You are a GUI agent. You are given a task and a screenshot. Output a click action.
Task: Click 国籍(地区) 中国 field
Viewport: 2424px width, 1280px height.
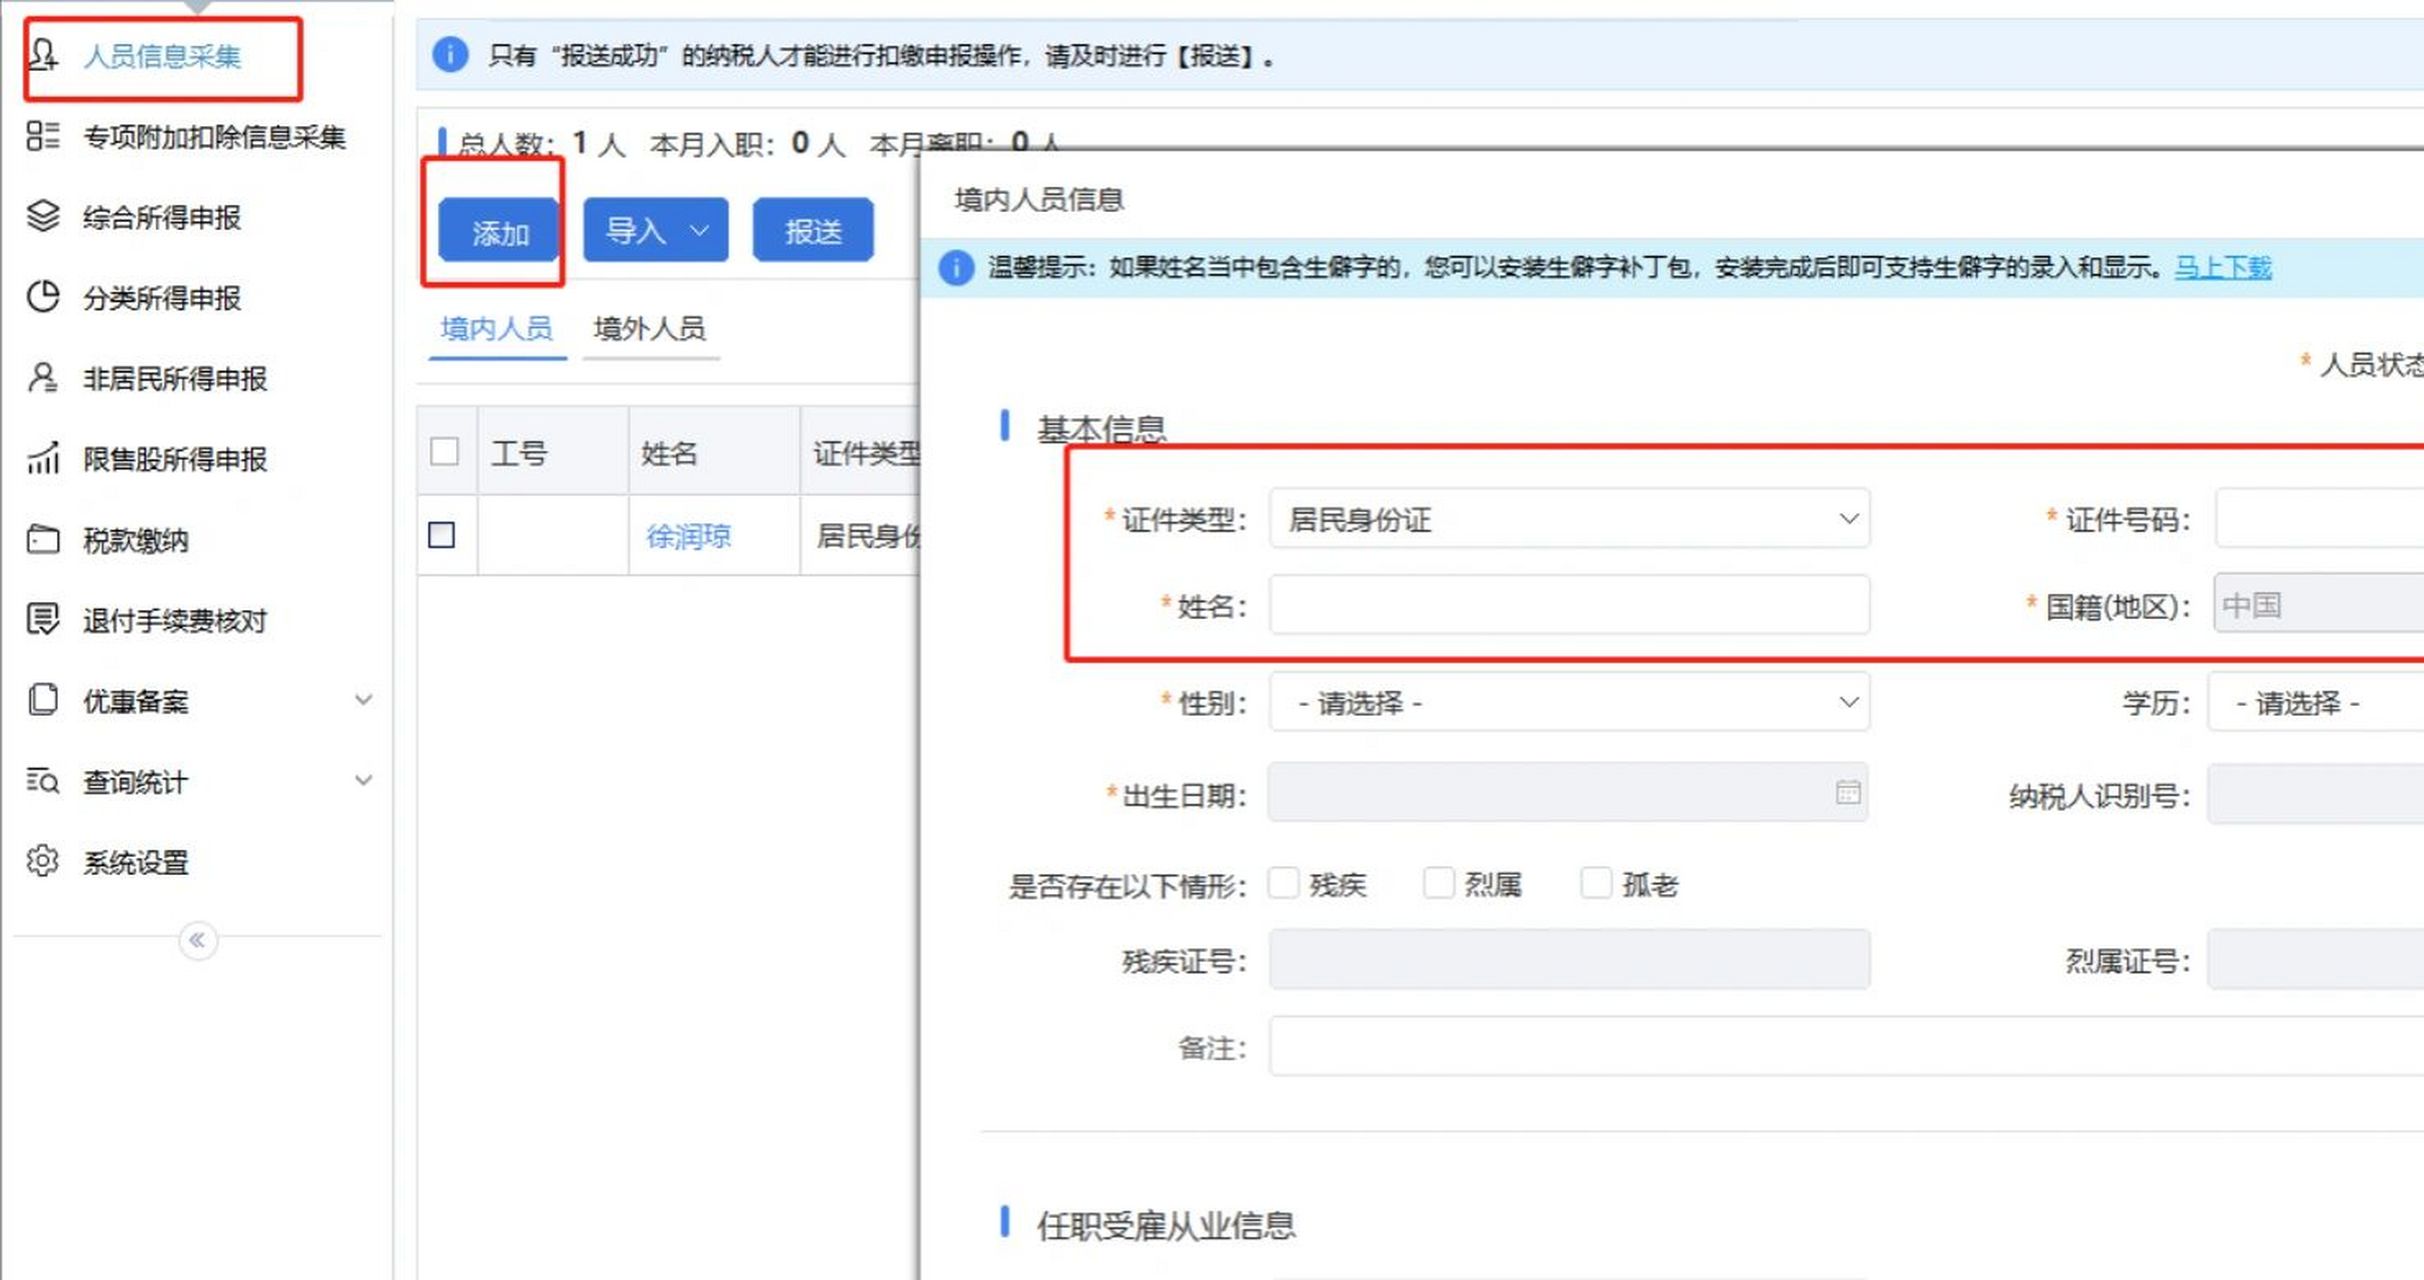(2318, 604)
